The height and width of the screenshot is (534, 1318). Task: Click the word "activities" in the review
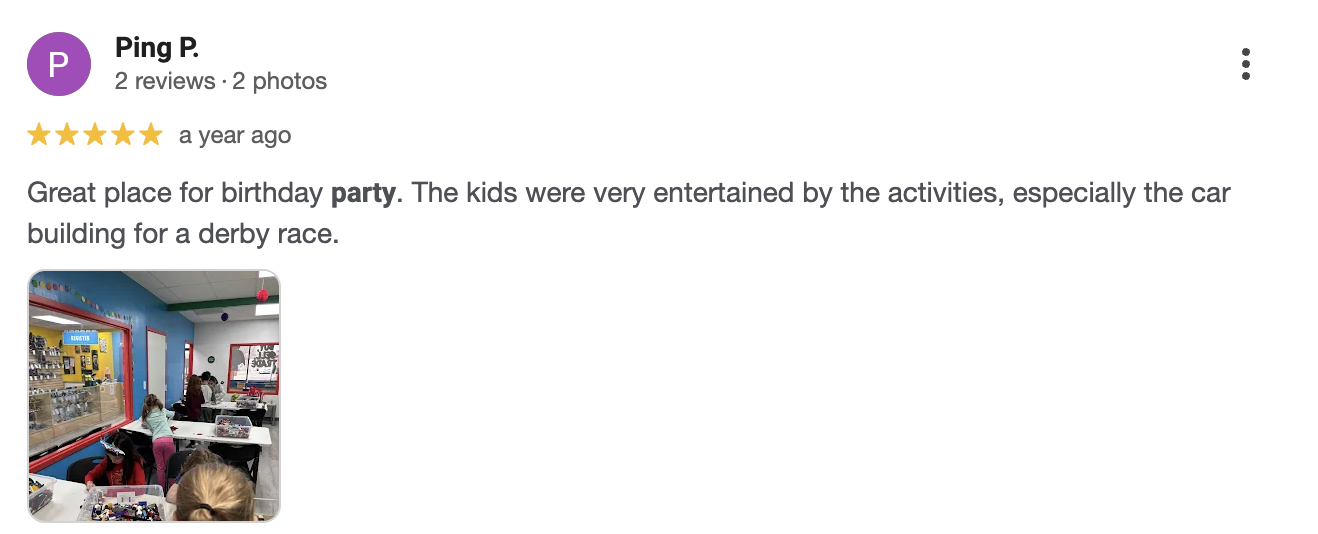click(x=939, y=192)
